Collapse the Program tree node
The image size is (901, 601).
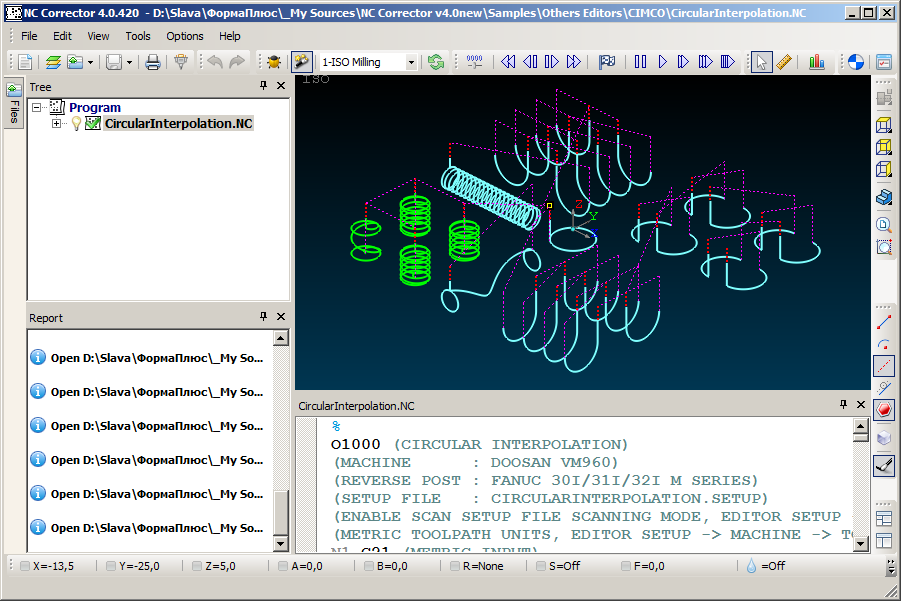(x=37, y=107)
